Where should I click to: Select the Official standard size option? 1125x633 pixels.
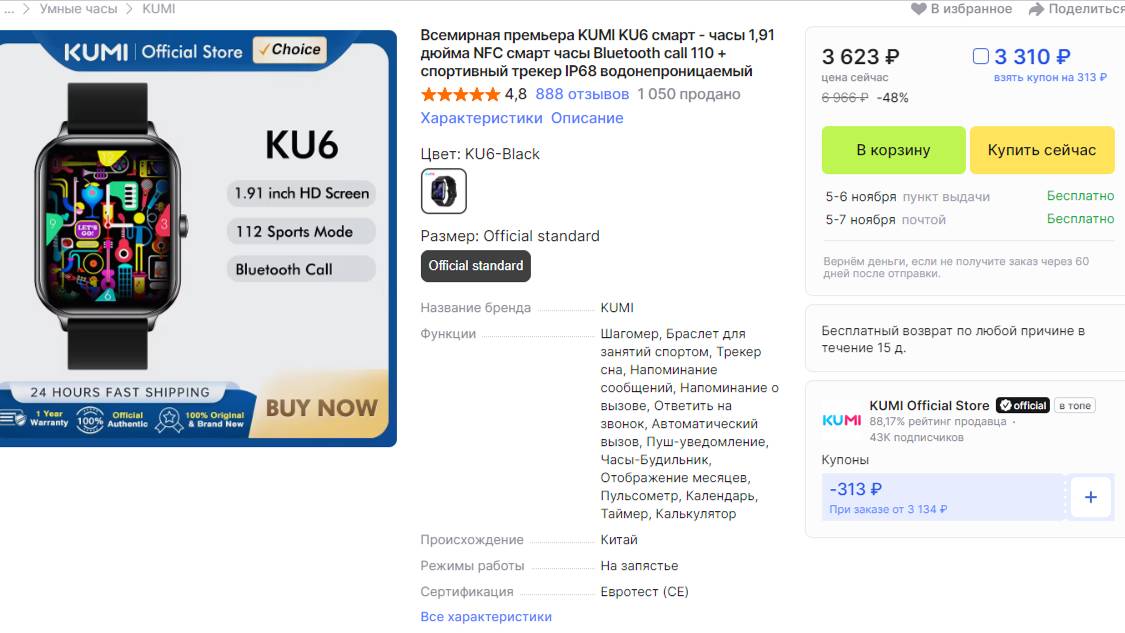[x=475, y=266]
